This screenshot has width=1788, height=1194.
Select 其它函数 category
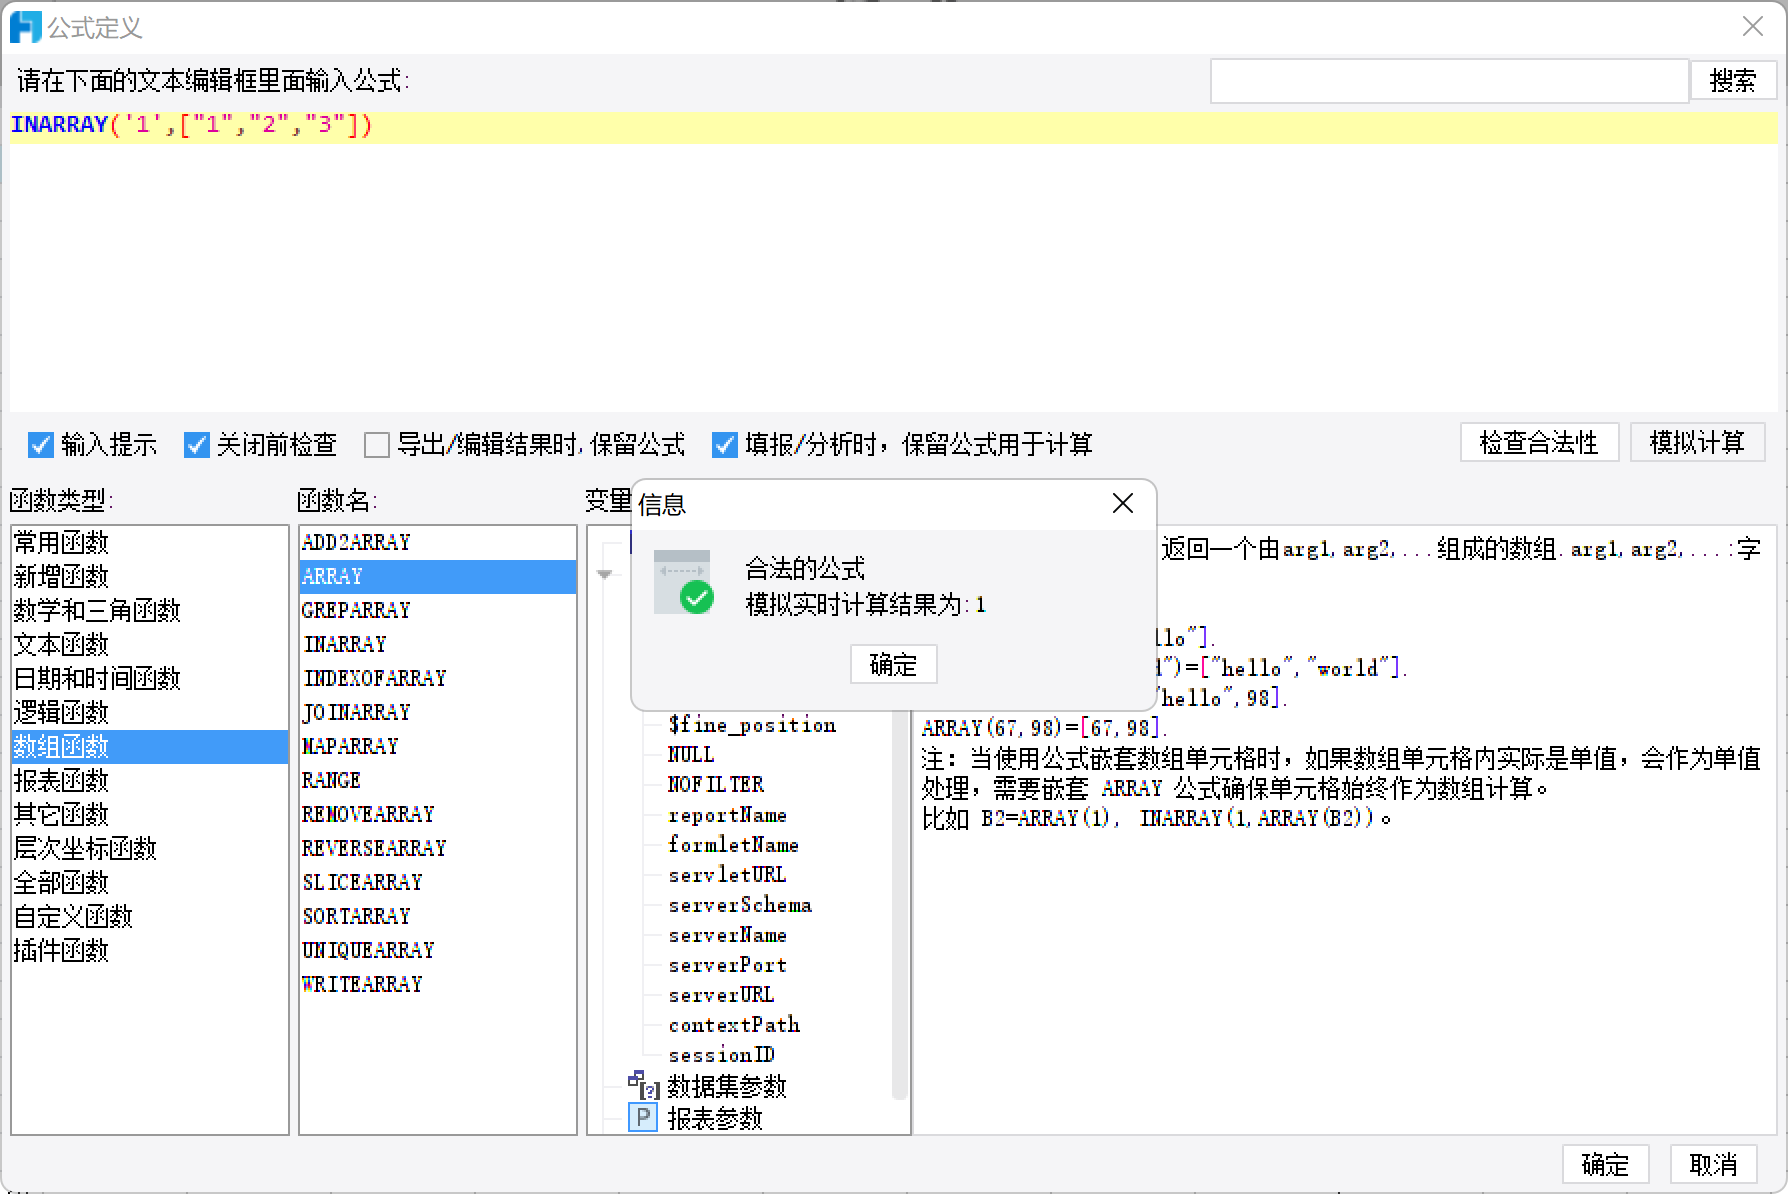pos(149,815)
